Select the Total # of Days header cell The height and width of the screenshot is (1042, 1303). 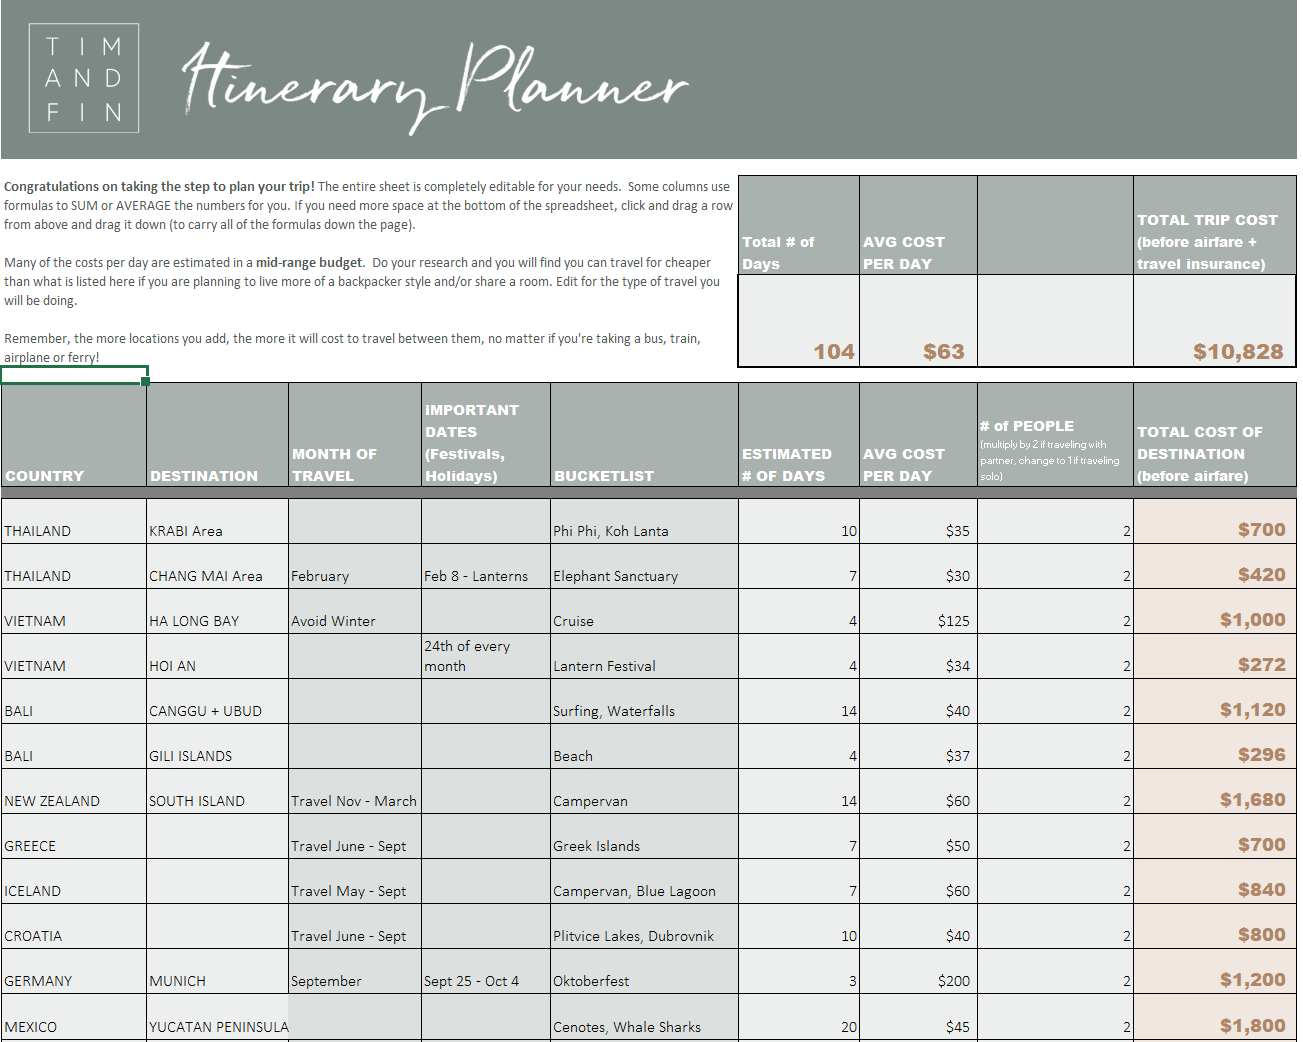pyautogui.click(x=799, y=225)
